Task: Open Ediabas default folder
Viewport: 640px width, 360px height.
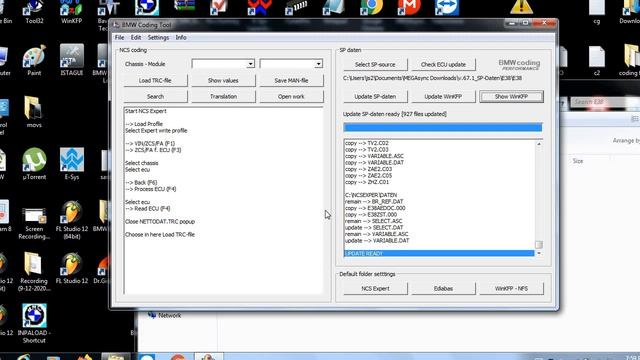Action: point(443,289)
